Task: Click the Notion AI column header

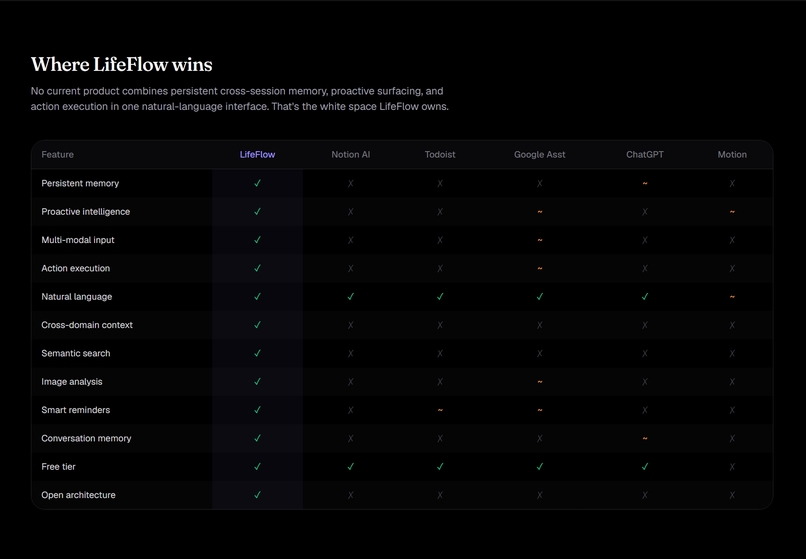Action: [x=351, y=154]
